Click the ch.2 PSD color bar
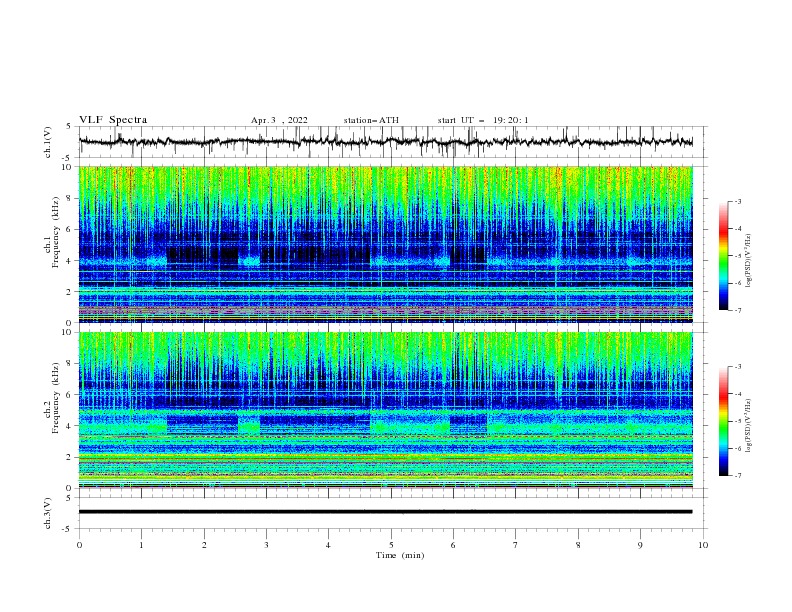This screenshot has height=612, width=792. [723, 421]
